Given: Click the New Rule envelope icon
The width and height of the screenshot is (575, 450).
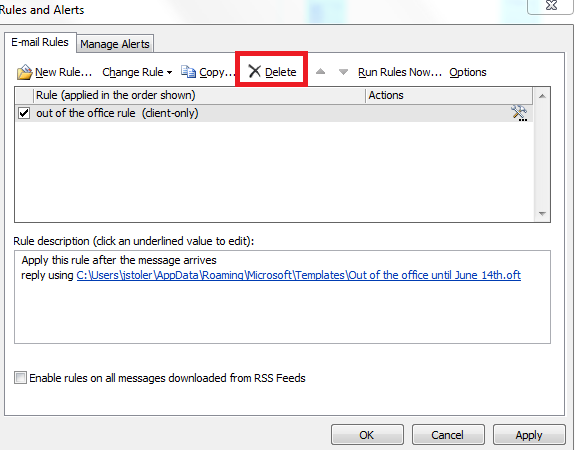Looking at the screenshot, I should point(24,72).
